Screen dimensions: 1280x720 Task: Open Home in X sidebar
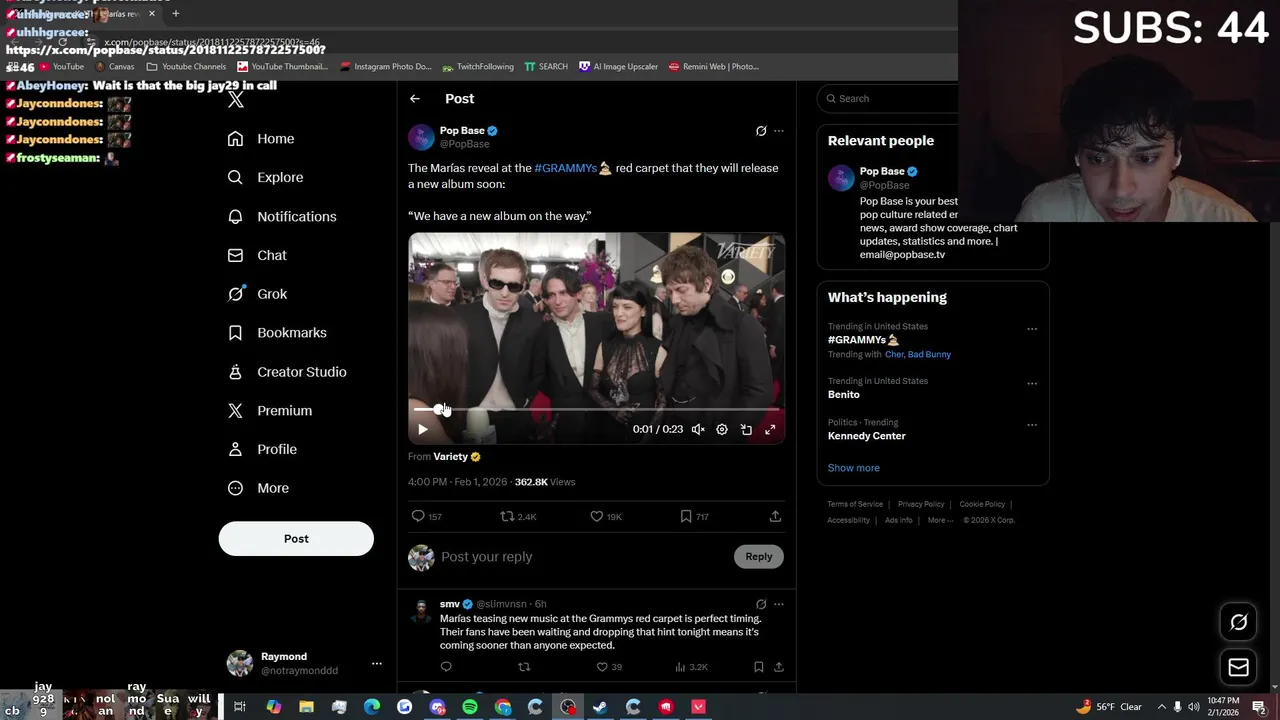tap(260, 139)
